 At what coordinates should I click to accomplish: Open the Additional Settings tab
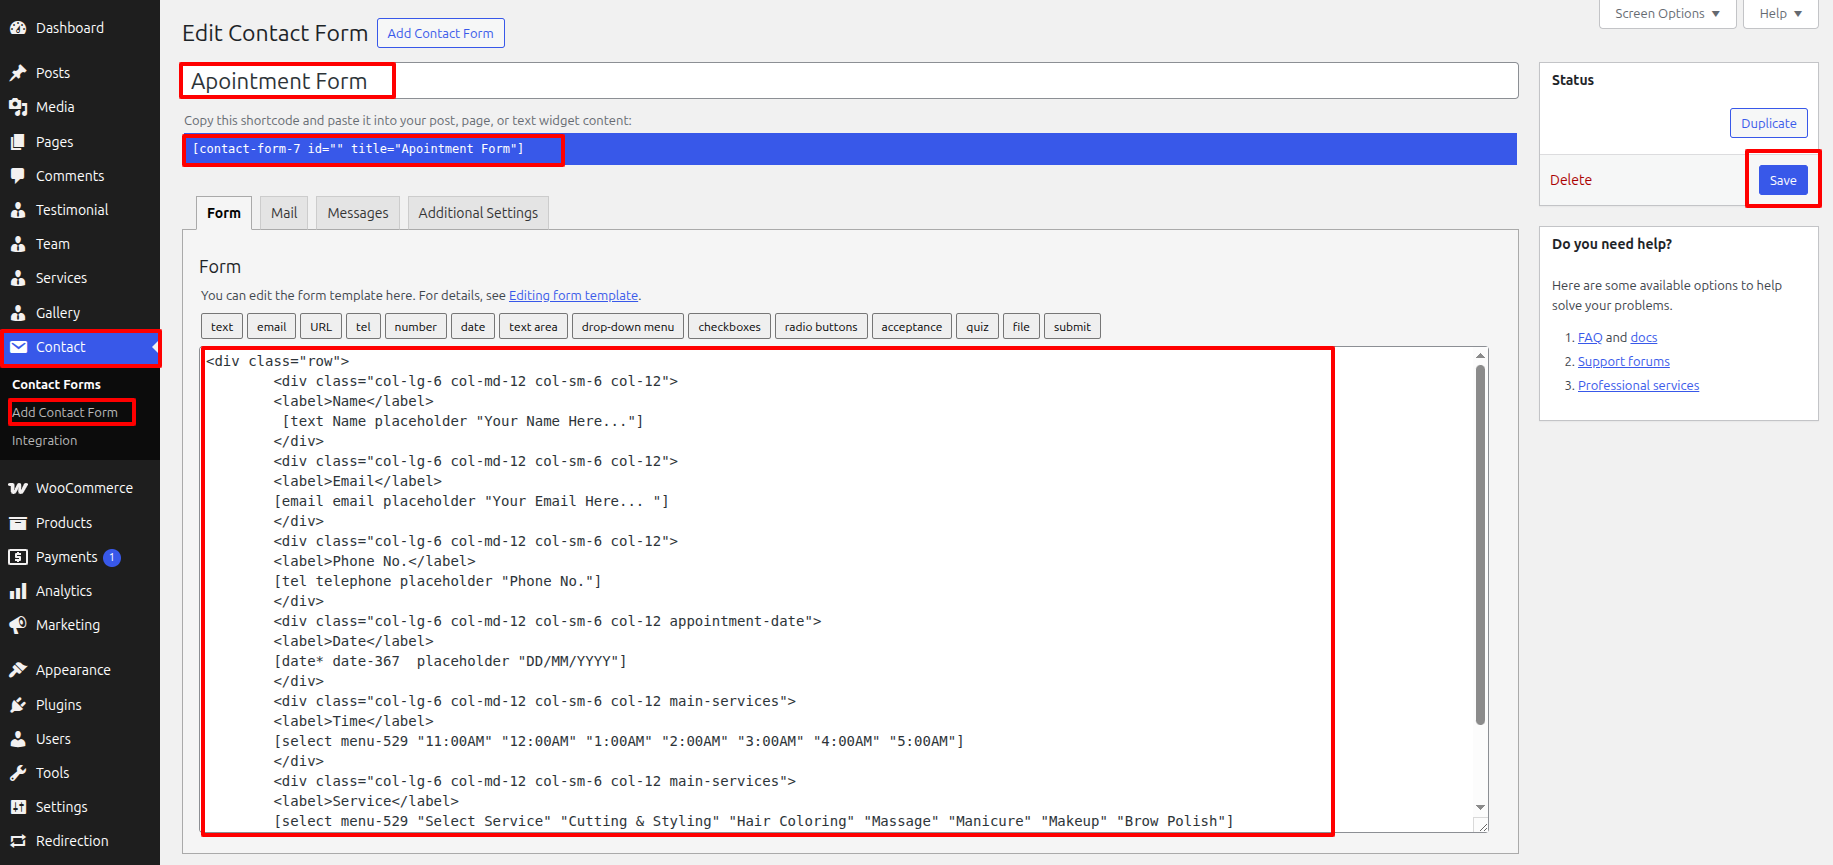click(x=478, y=213)
